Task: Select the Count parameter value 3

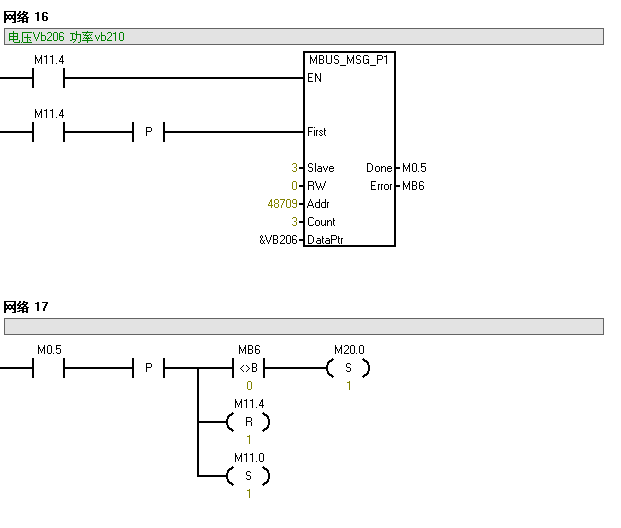Action: [294, 221]
